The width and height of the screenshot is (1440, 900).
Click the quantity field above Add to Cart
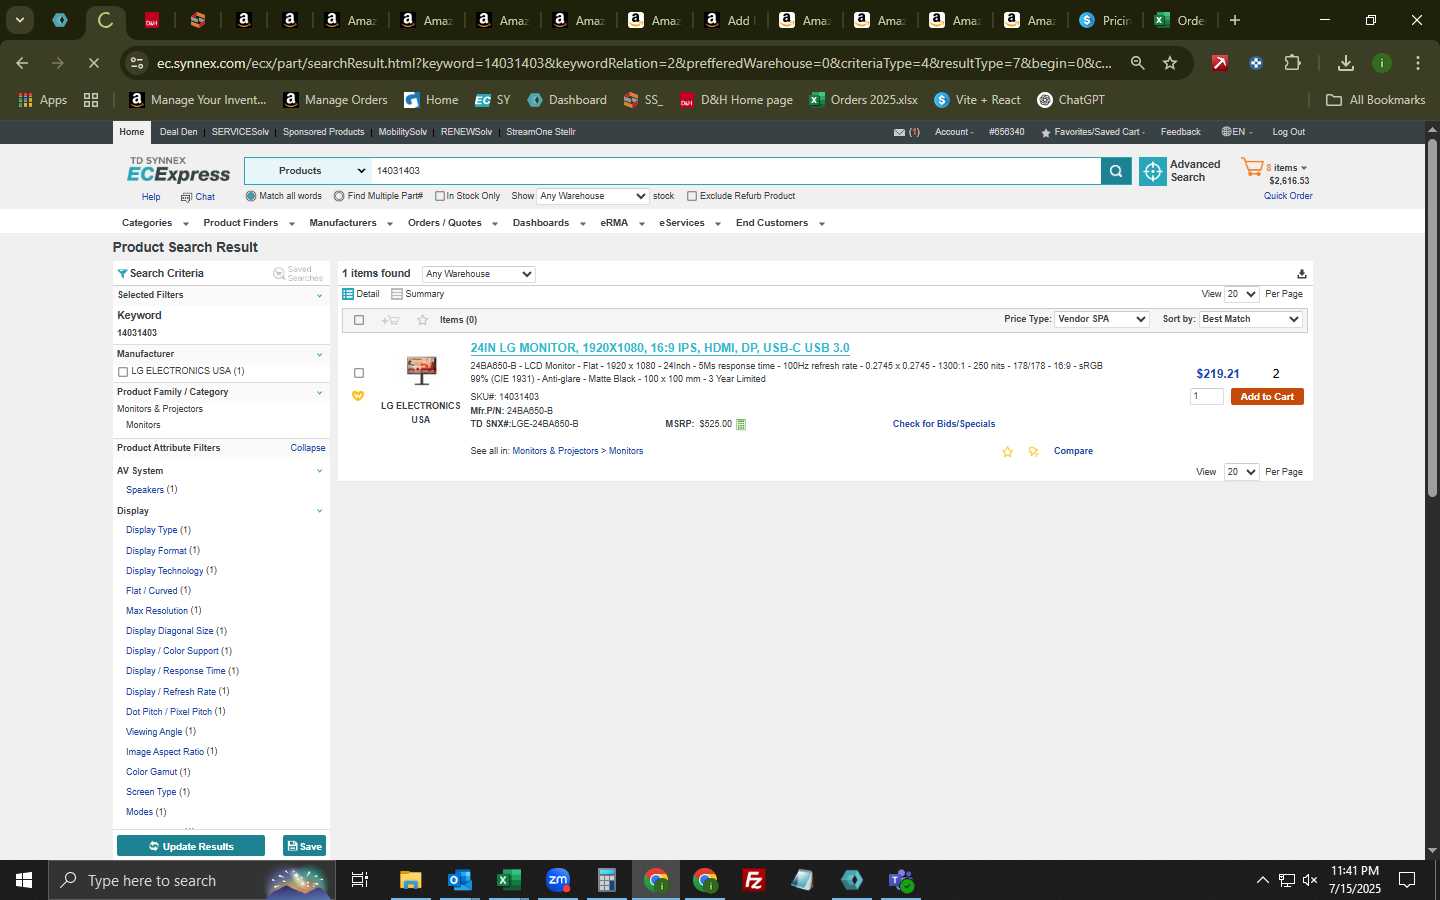1206,396
